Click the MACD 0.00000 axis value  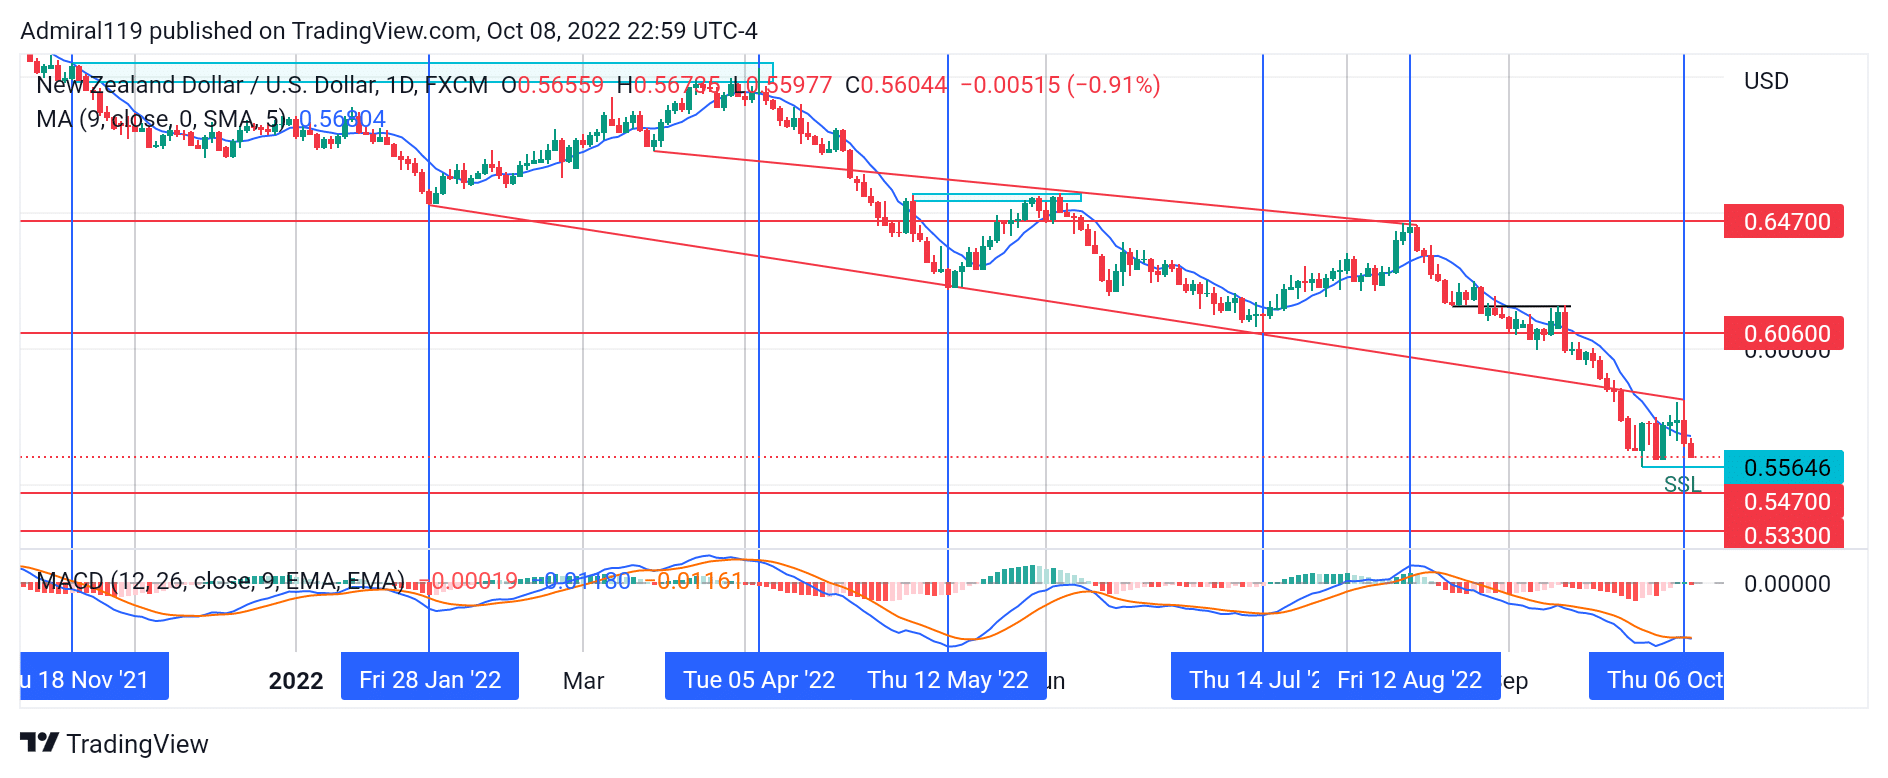[x=1787, y=584]
